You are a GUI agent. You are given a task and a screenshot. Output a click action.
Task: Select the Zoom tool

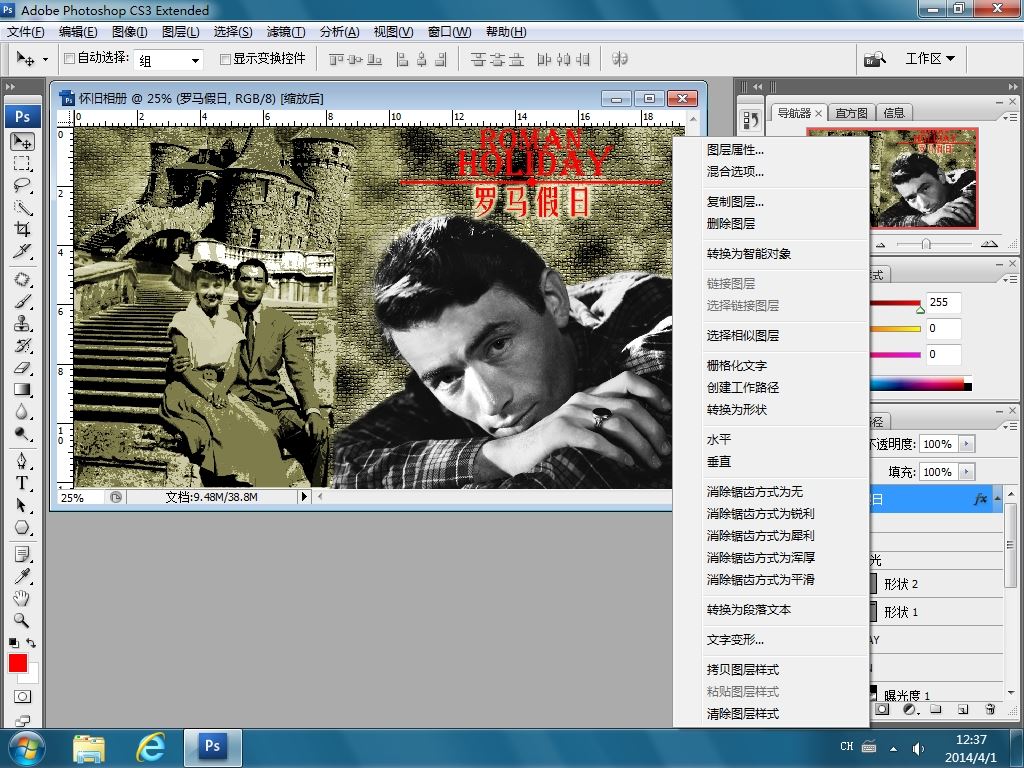22,620
